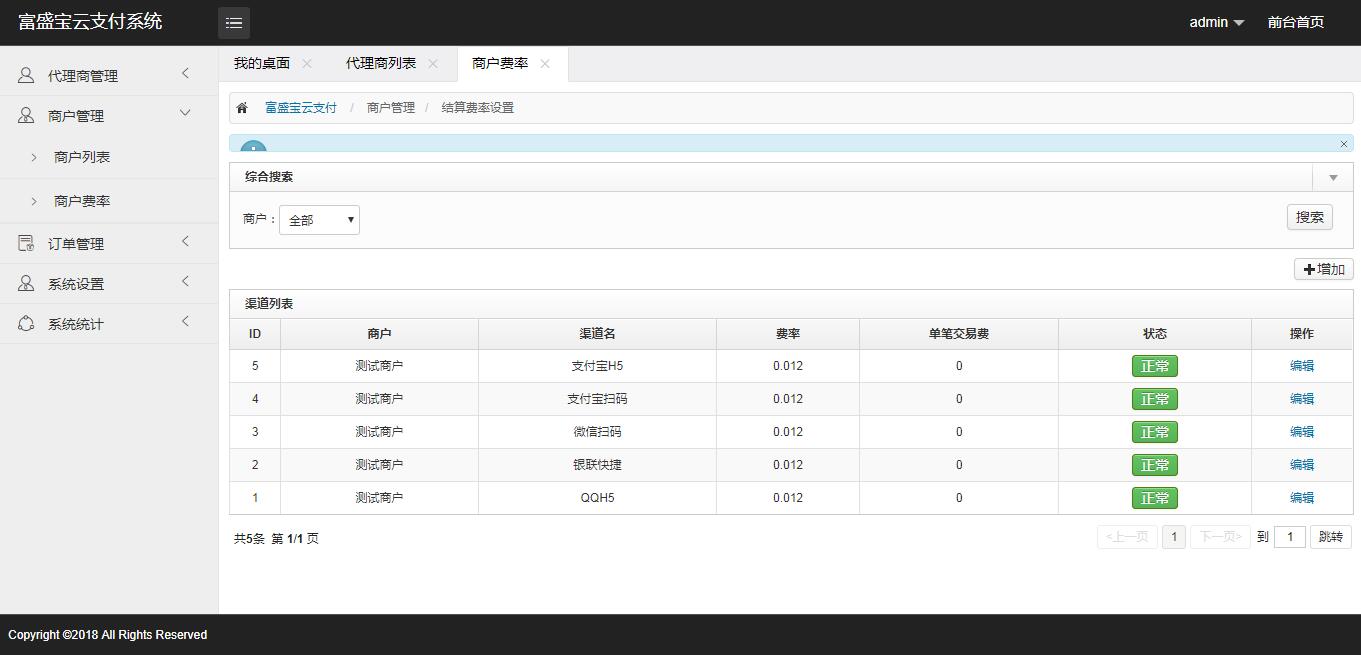Click 编辑 link for 银联快捷 channel
This screenshot has width=1361, height=655.
pos(1302,464)
